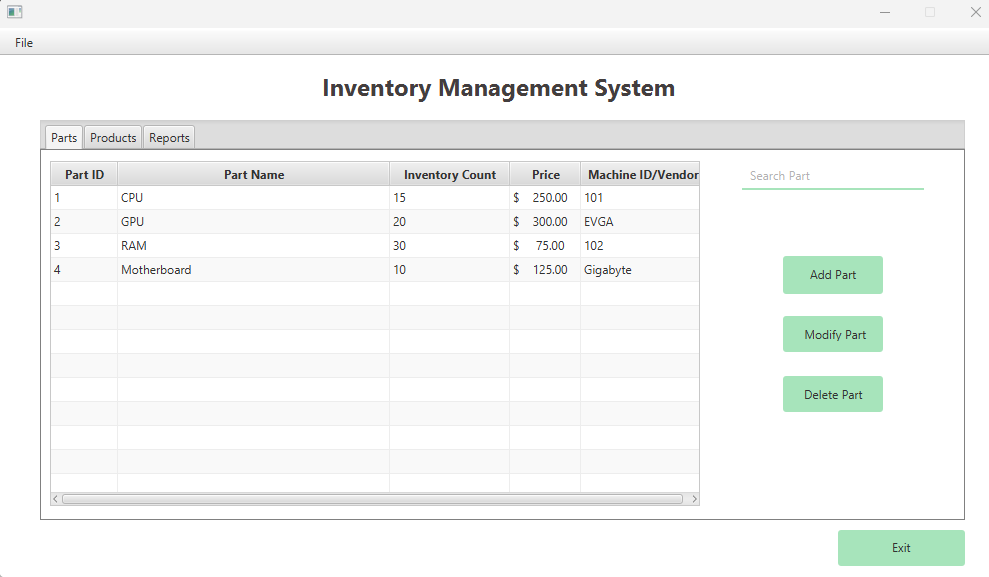This screenshot has width=989, height=577.
Task: Switch to the Parts tab
Action: click(x=64, y=137)
